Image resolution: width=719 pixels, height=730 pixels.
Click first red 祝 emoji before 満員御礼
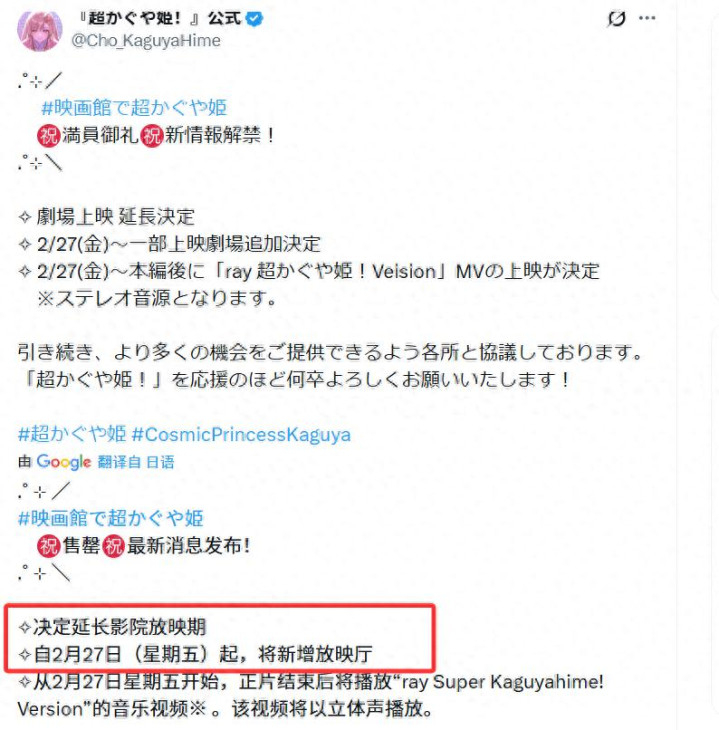point(48,135)
